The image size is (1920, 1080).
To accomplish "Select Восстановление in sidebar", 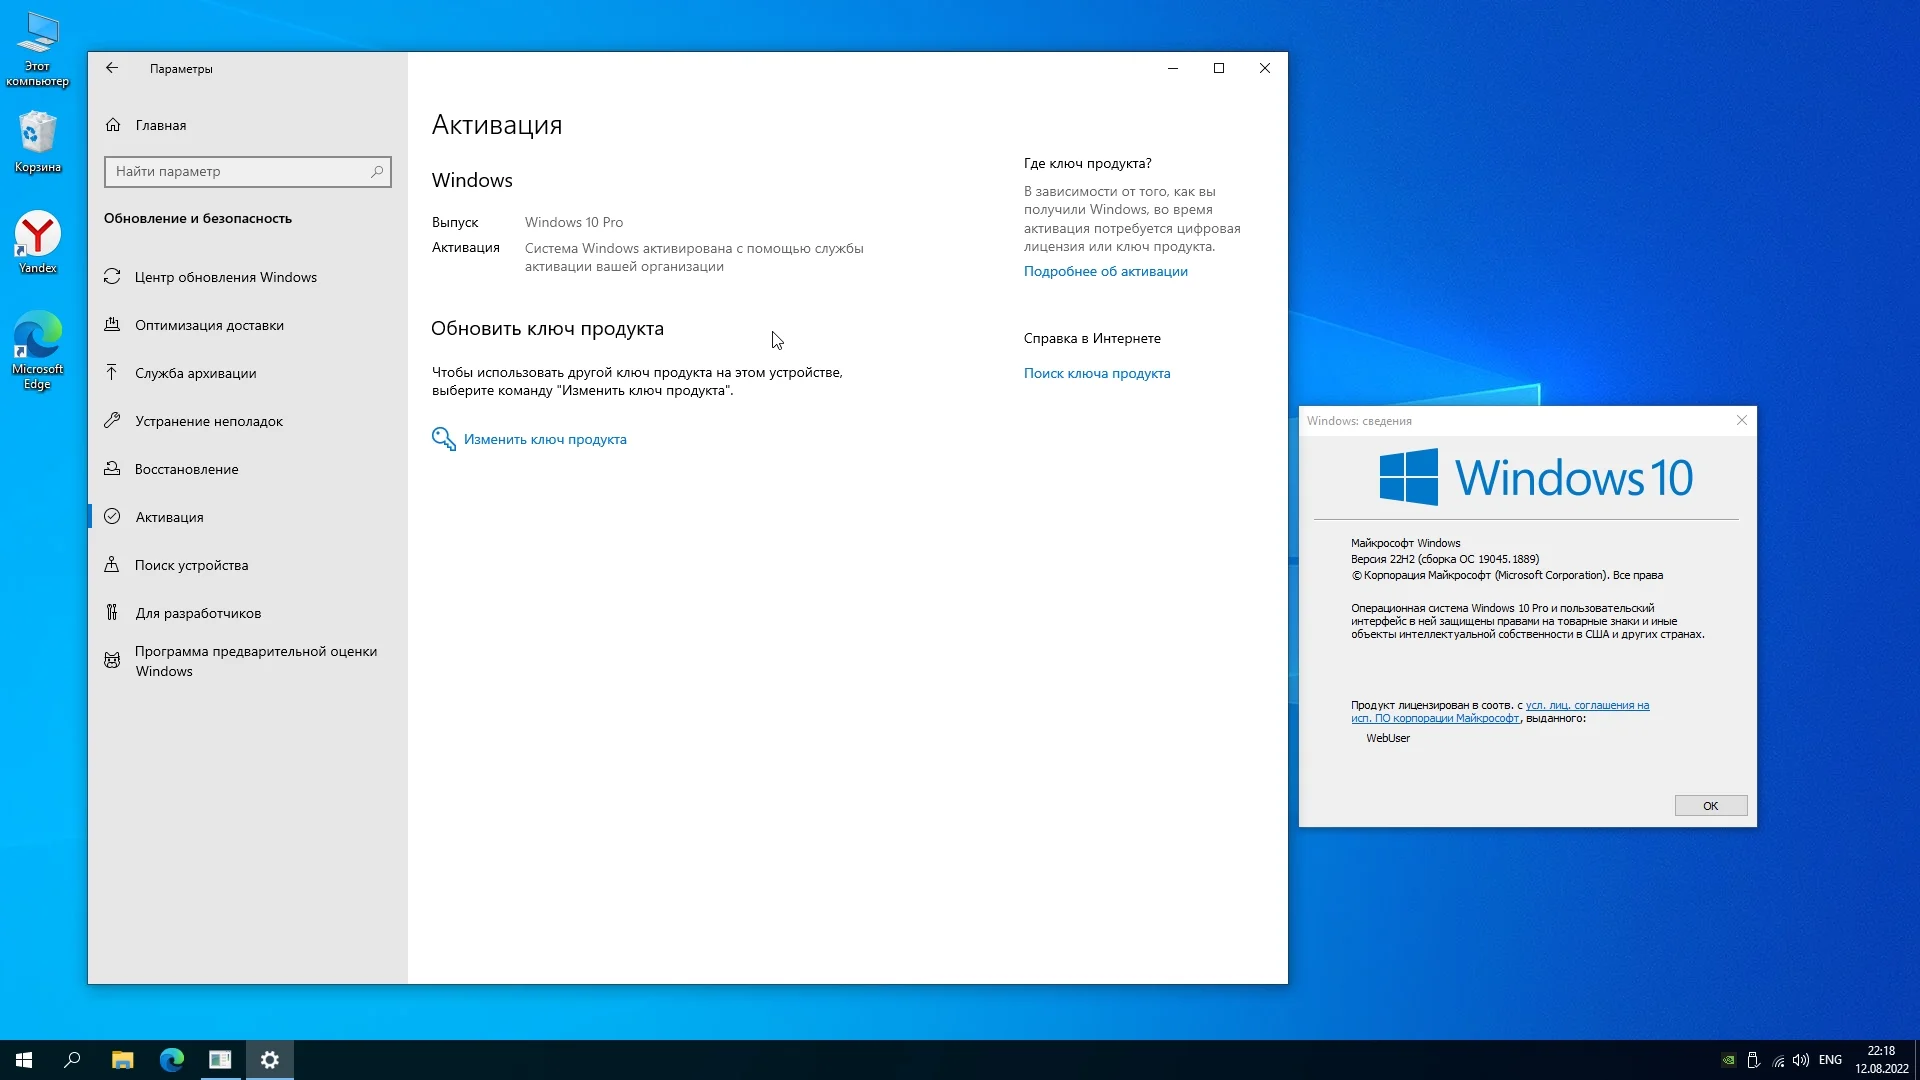I will (x=186, y=469).
